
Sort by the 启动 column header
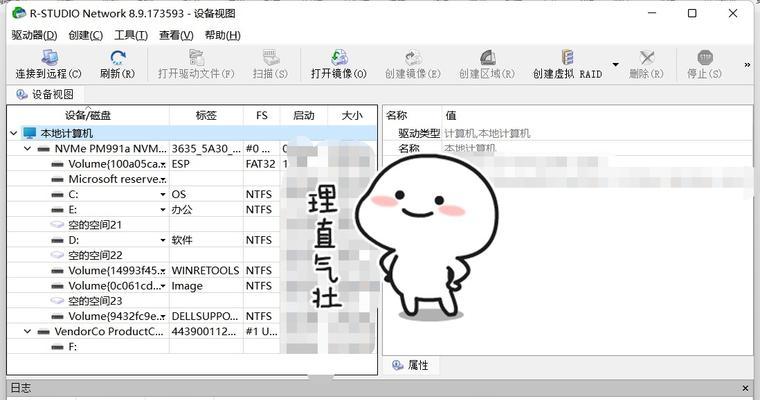click(x=304, y=115)
